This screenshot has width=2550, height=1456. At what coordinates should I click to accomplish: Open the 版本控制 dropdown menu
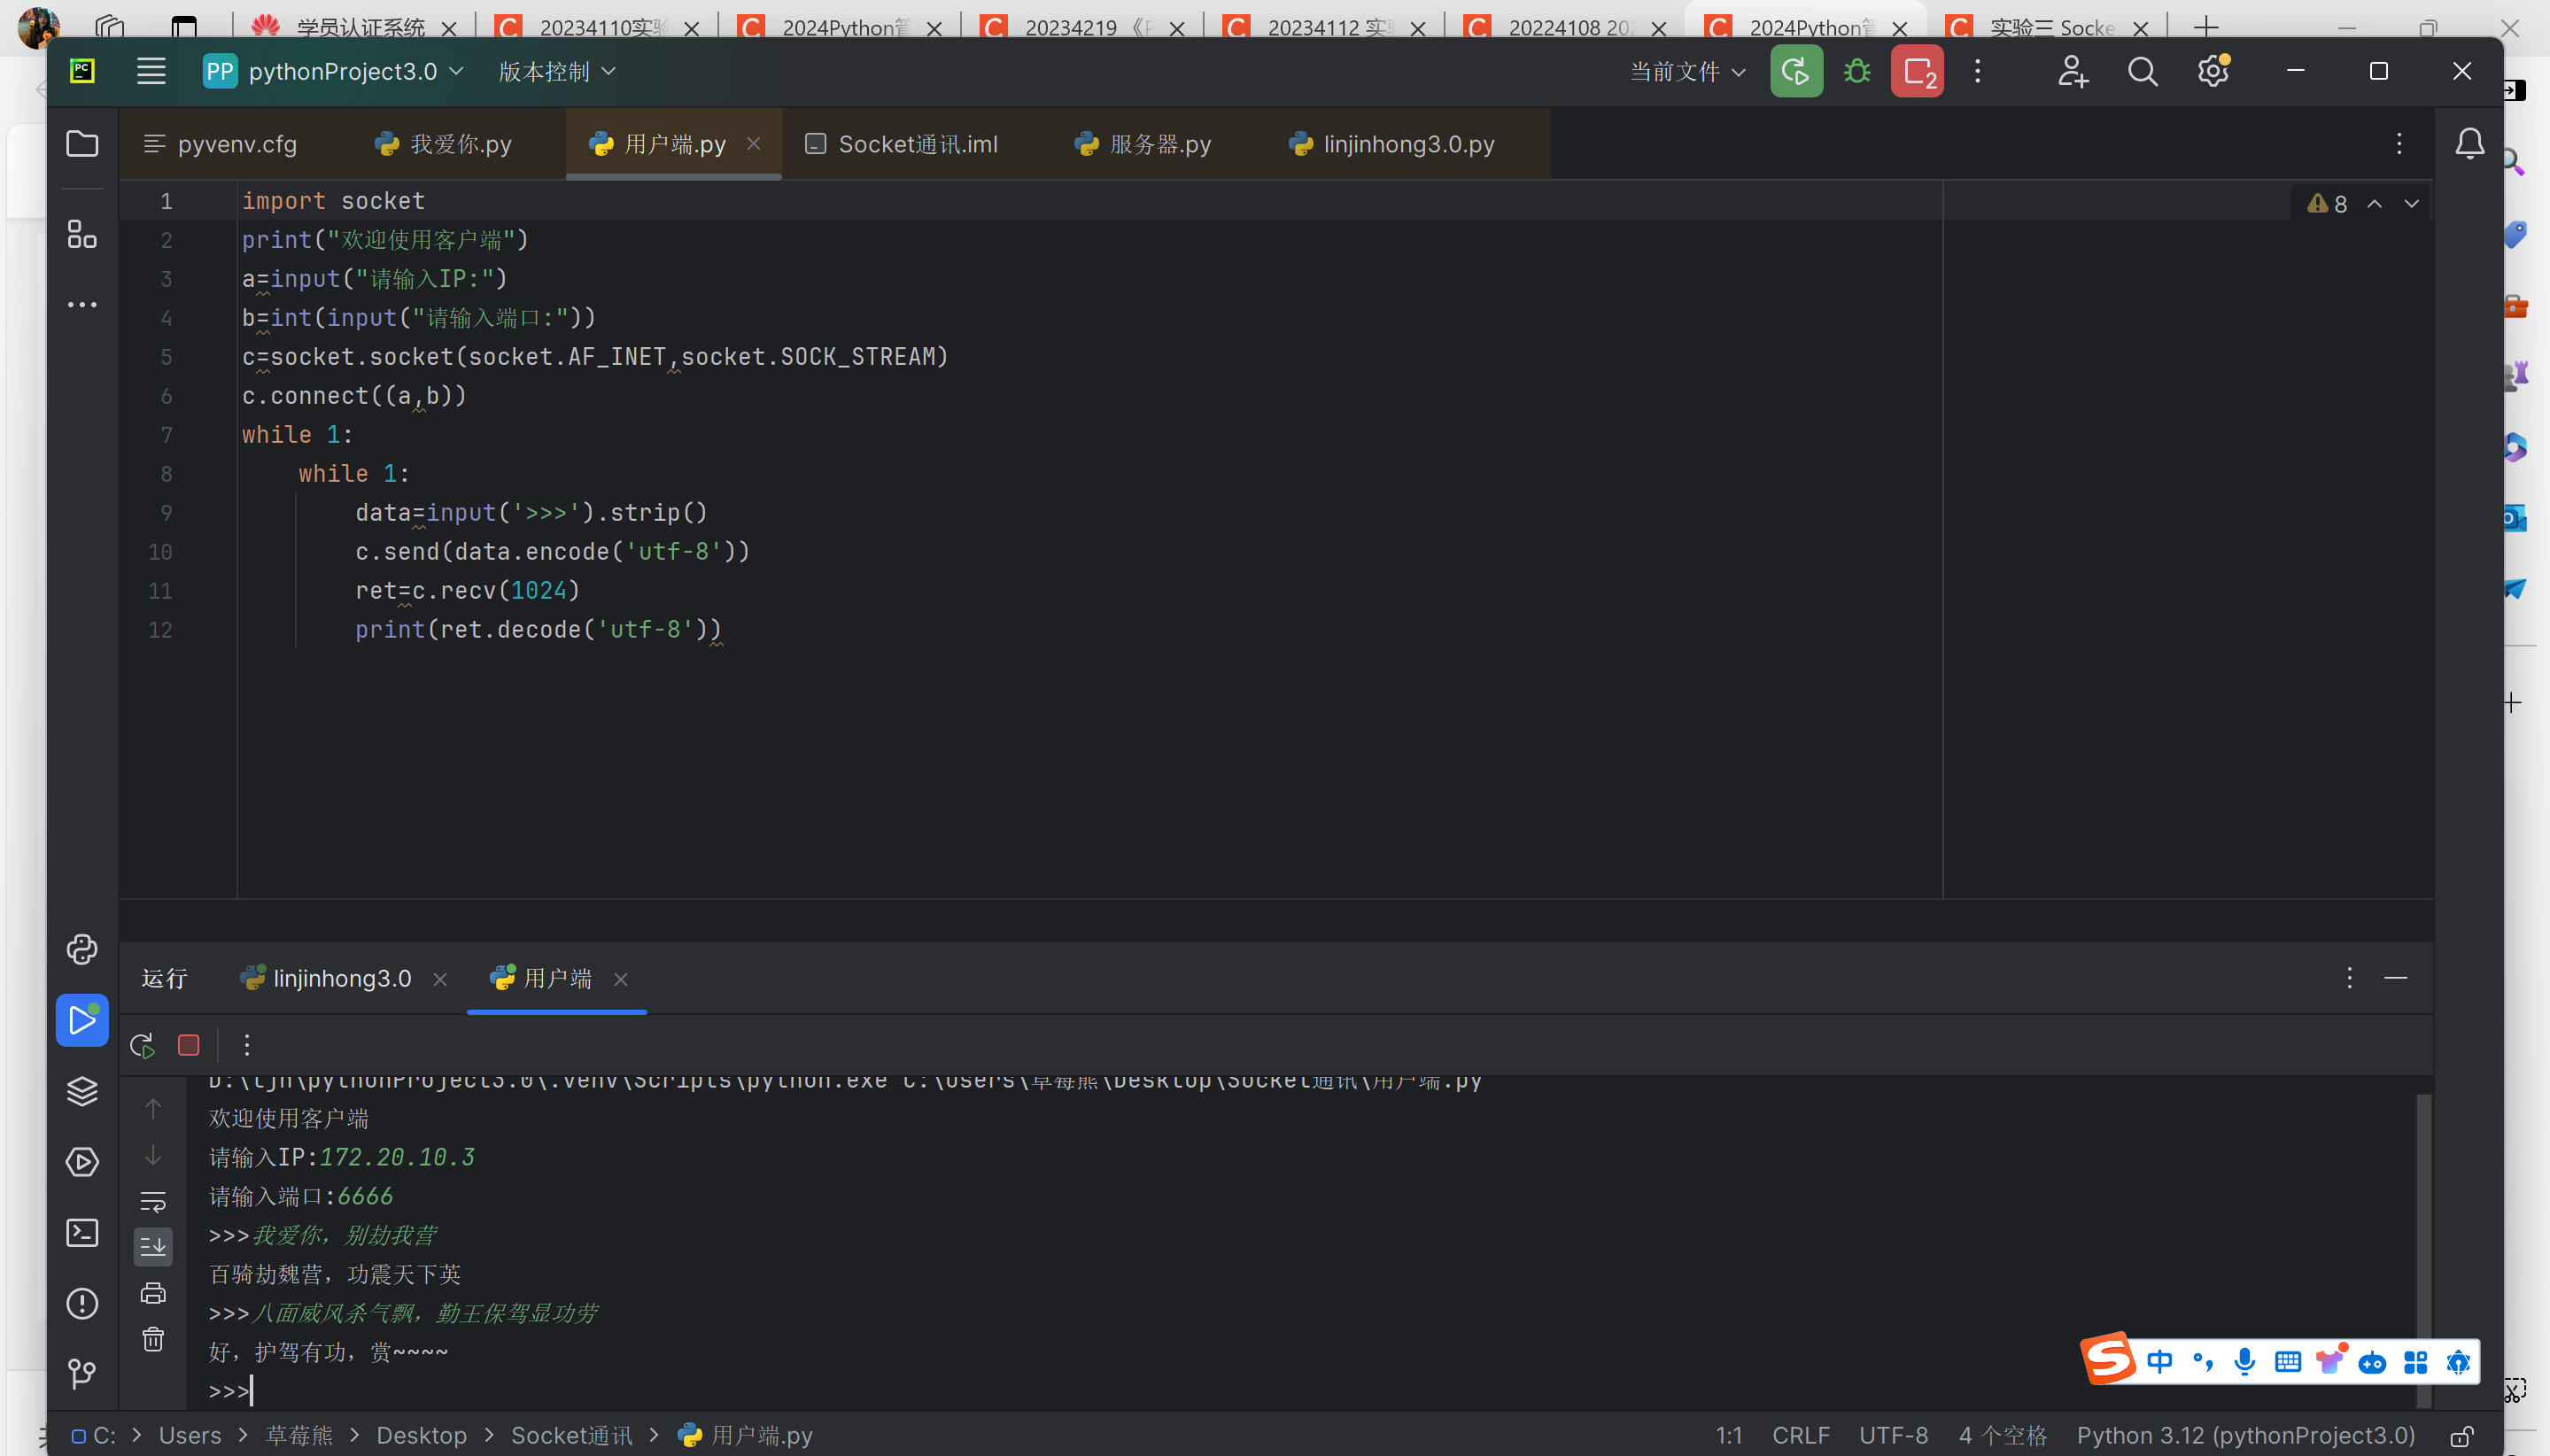pos(557,72)
